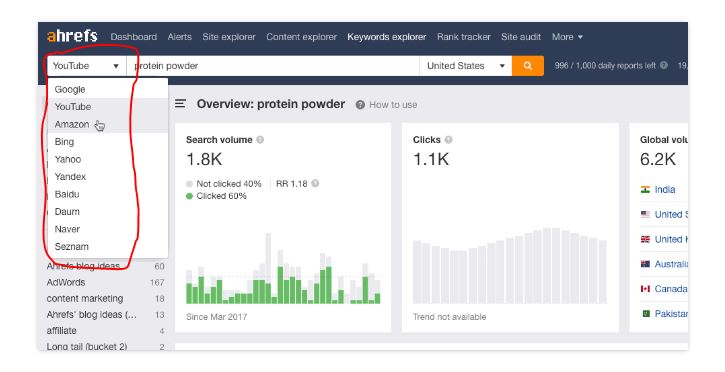Click the Clicks info icon
The image size is (725, 372).
click(449, 140)
